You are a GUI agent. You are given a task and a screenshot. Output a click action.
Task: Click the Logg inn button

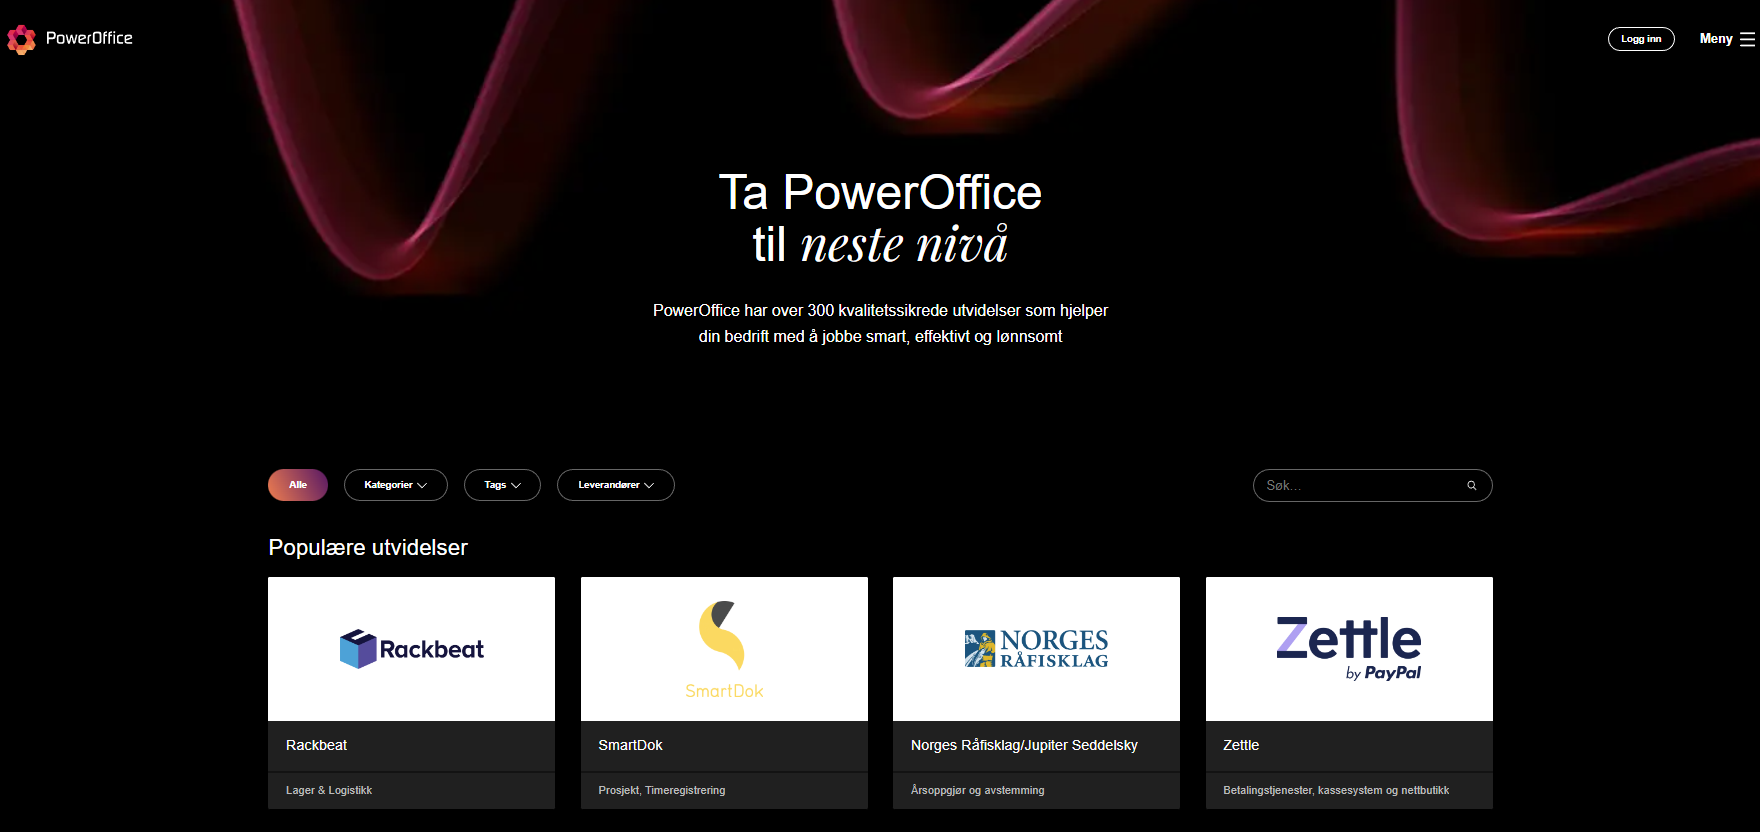click(x=1640, y=39)
